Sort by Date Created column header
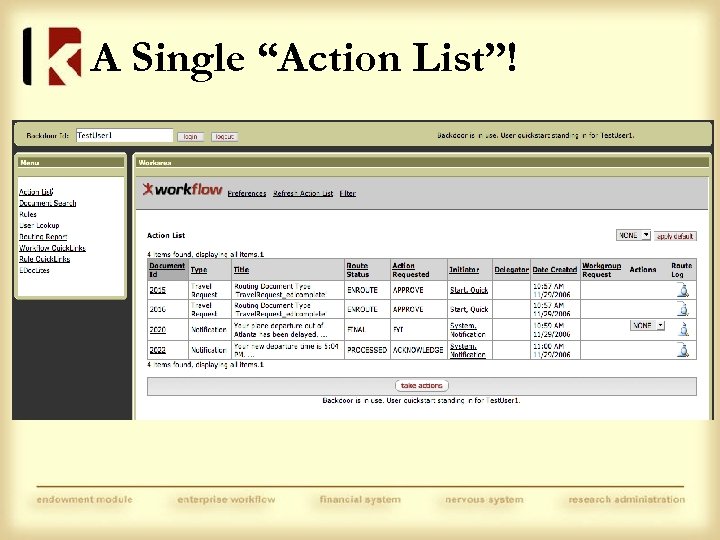720x540 pixels. point(555,270)
